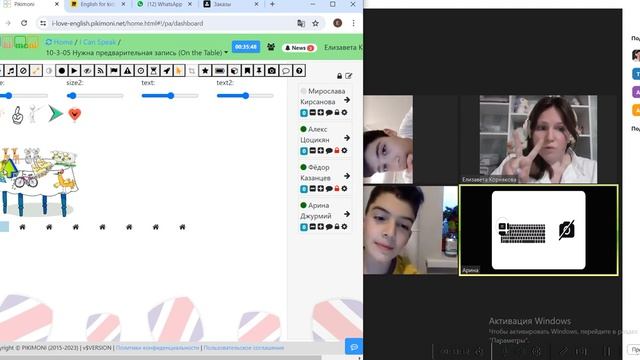This screenshot has height=360, width=640.
Task: Switch to the English for kids tab
Action: tap(98, 4)
